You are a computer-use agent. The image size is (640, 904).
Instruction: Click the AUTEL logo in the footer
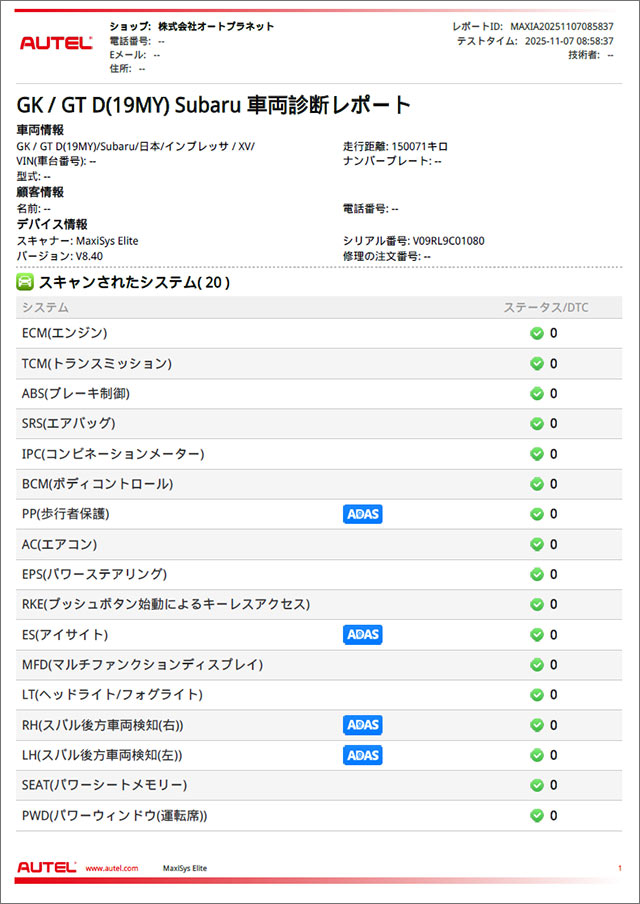[x=48, y=867]
